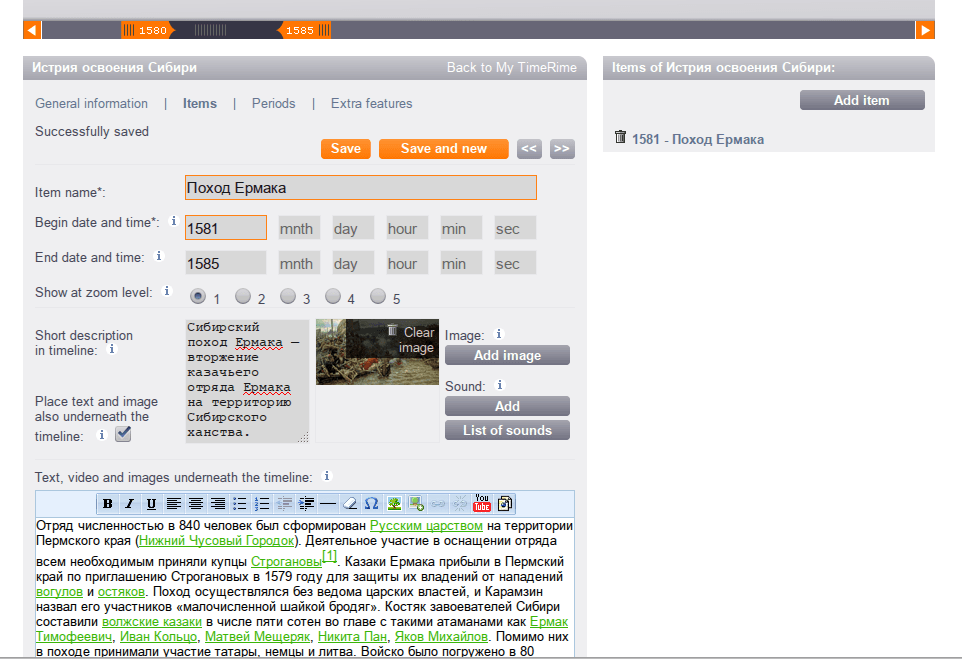Insert a special character with the Omega icon
Viewport: 962px width, 659px height.
[x=371, y=503]
